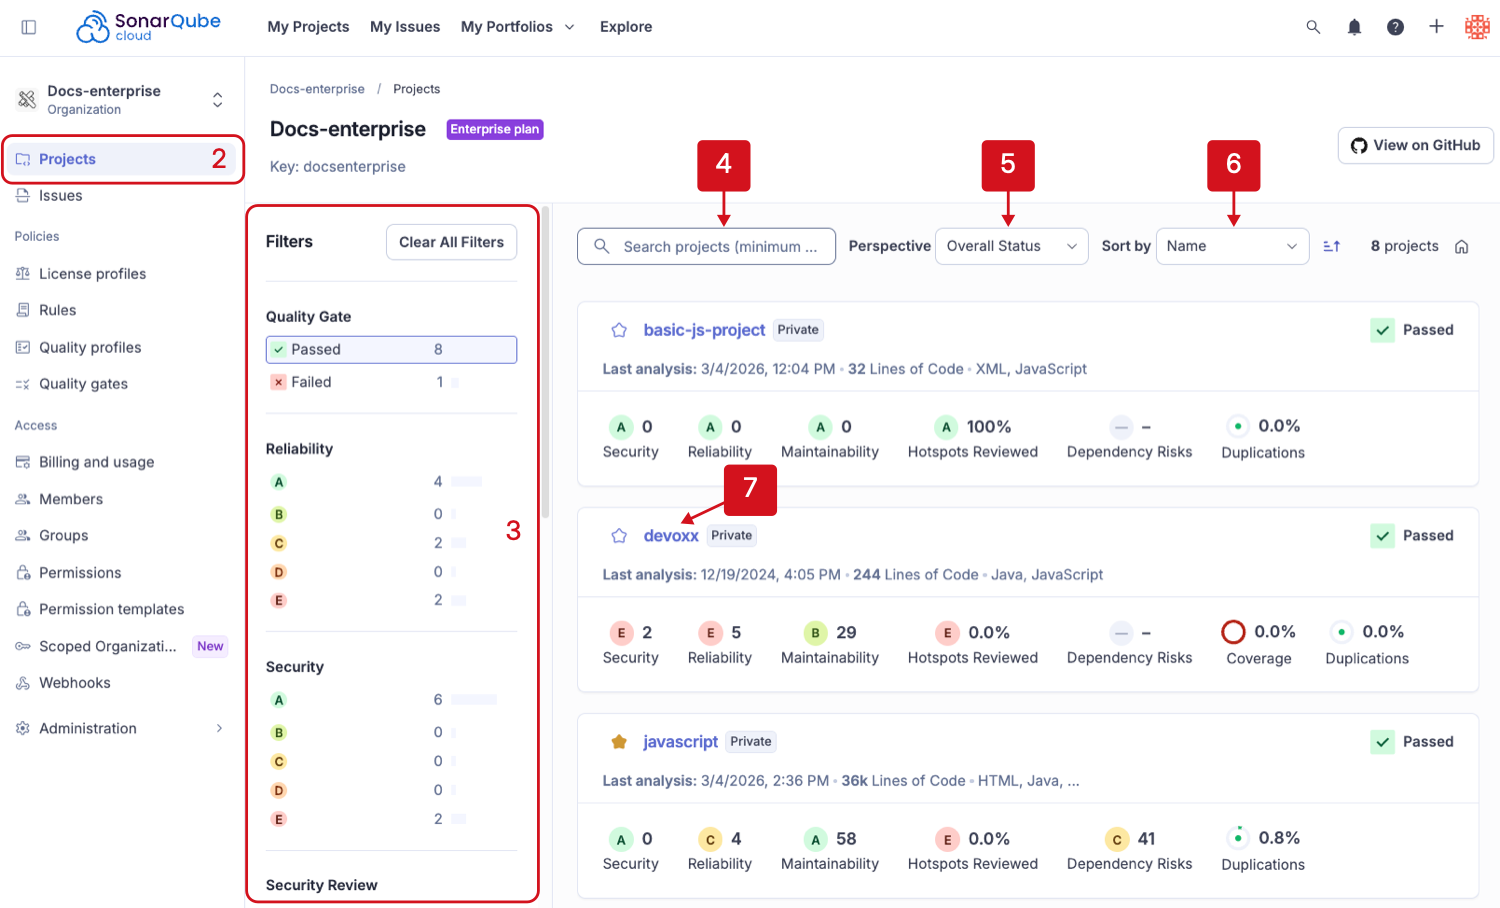Toggle sort order direction icon
The width and height of the screenshot is (1500, 908).
pos(1332,246)
